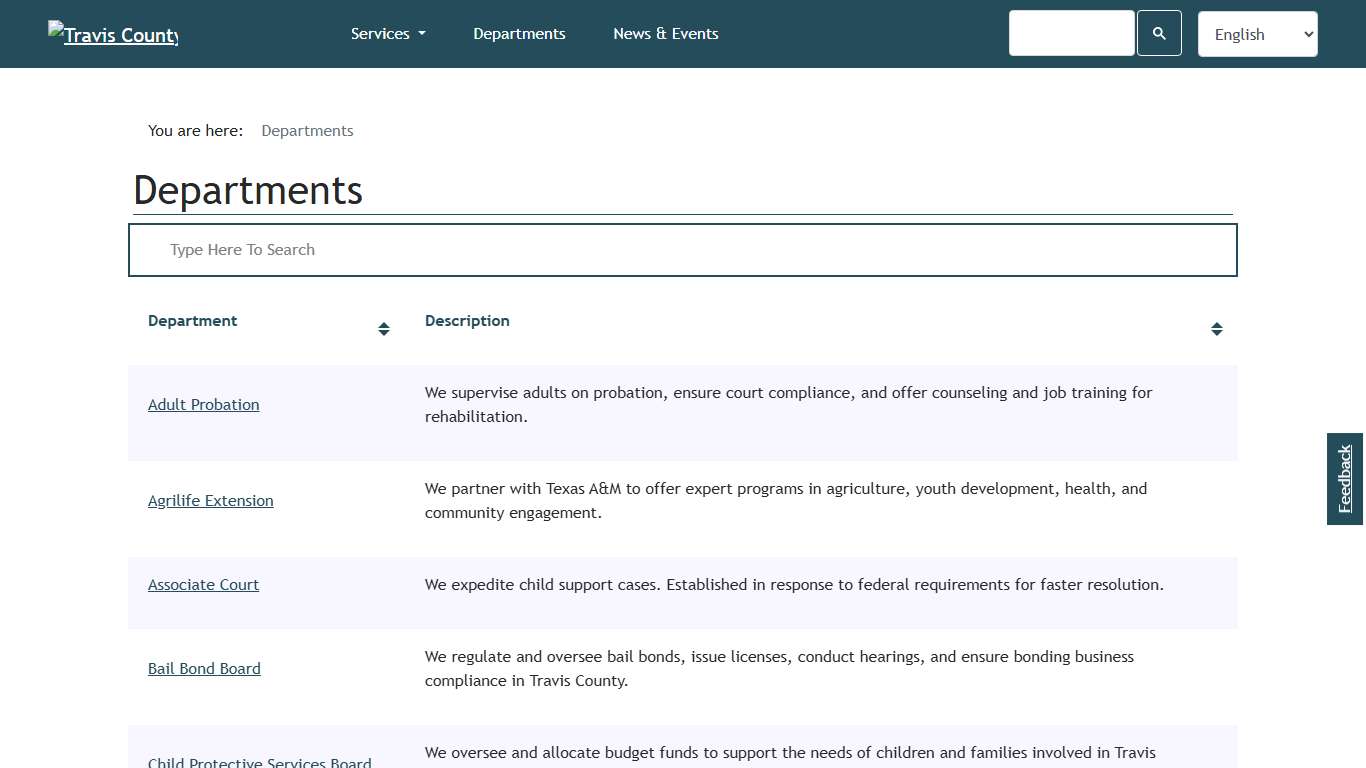Click the Department column header
The height and width of the screenshot is (768, 1366).
coord(193,321)
